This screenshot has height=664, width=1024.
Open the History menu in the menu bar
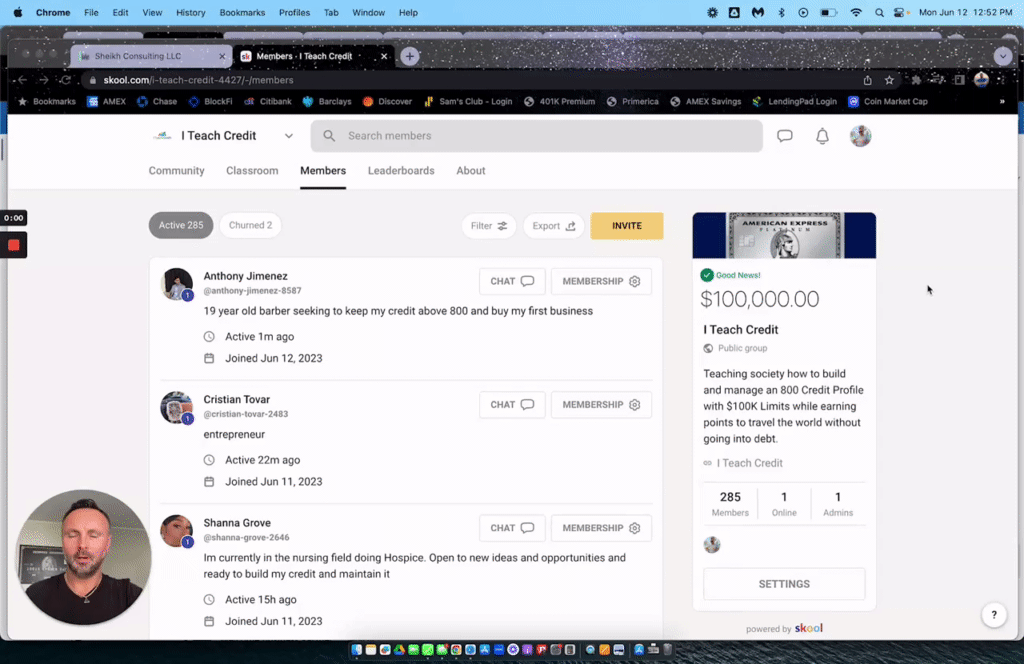[x=190, y=12]
